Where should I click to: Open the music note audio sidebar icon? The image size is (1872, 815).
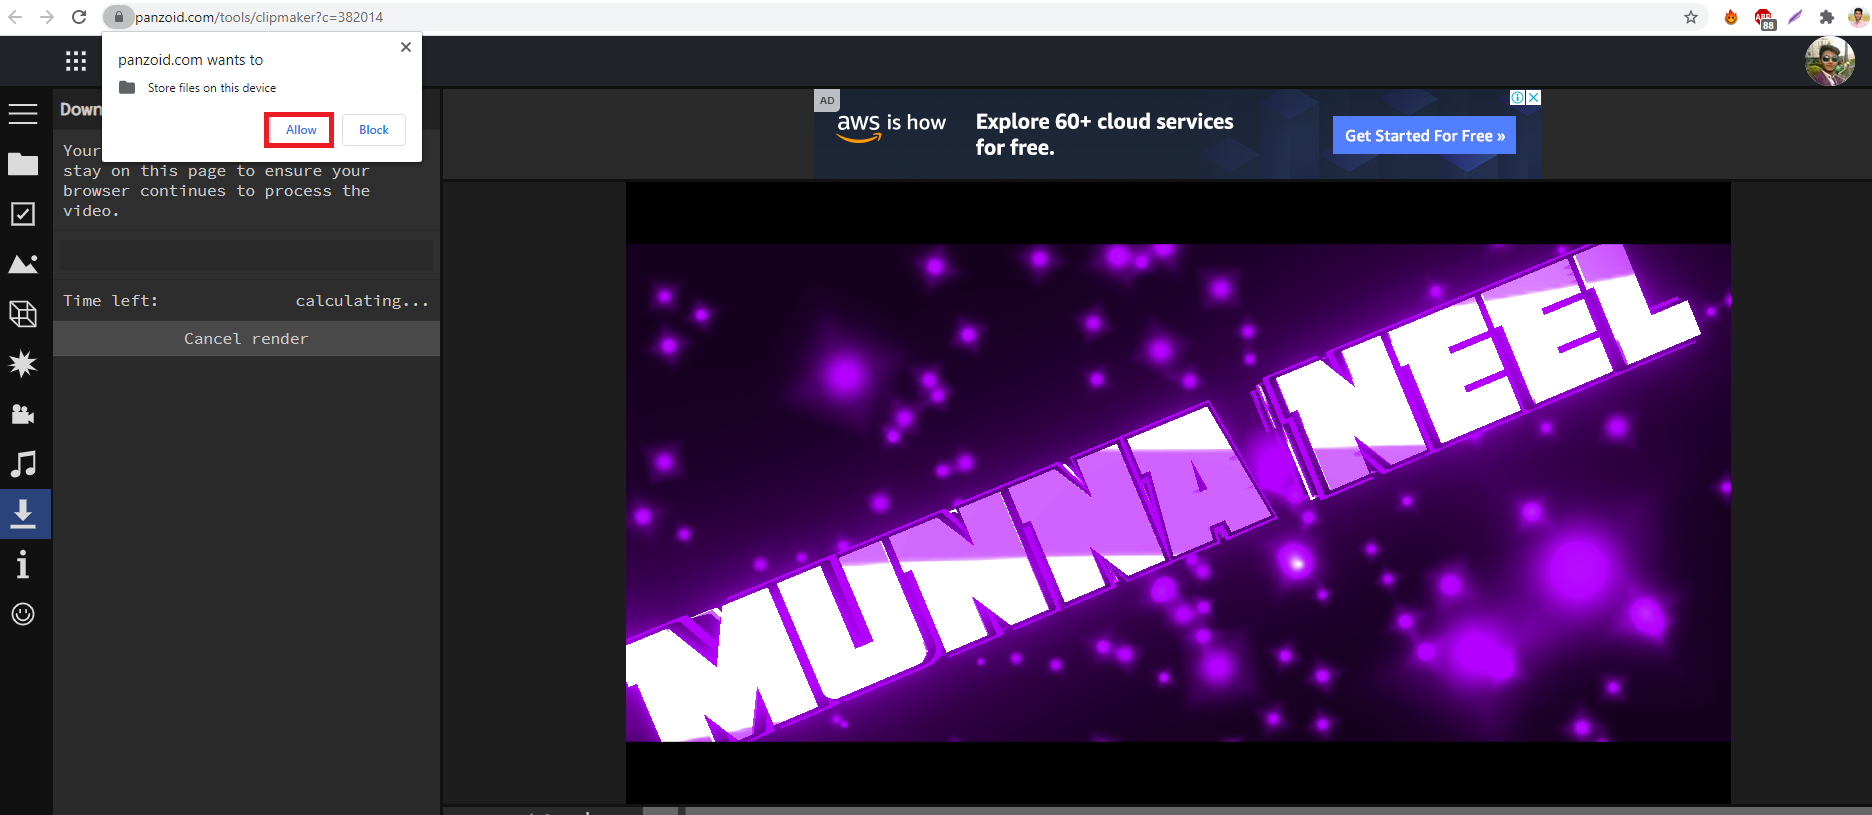coord(23,464)
